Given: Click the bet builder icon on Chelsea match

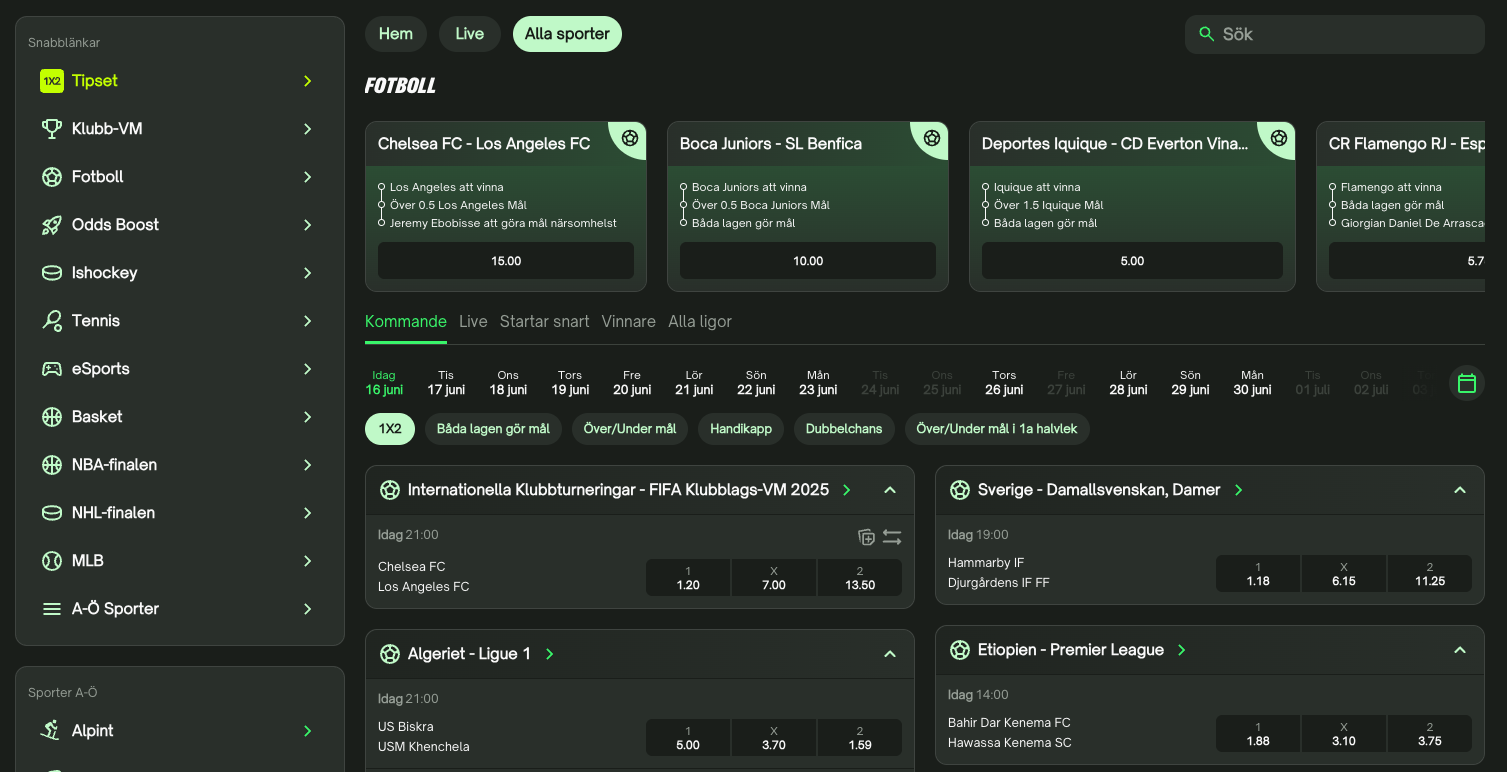Looking at the screenshot, I should point(866,537).
